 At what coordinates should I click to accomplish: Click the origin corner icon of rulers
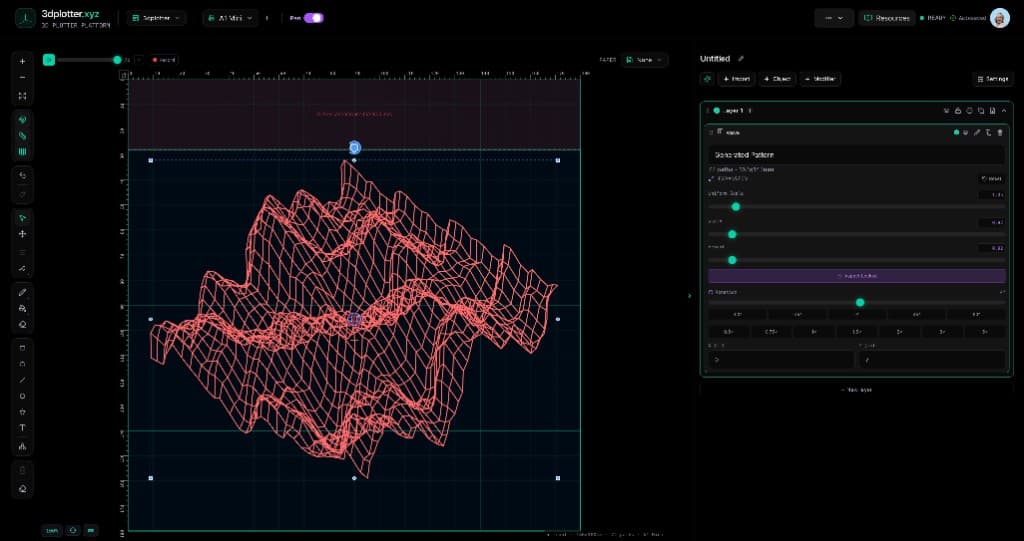click(123, 76)
